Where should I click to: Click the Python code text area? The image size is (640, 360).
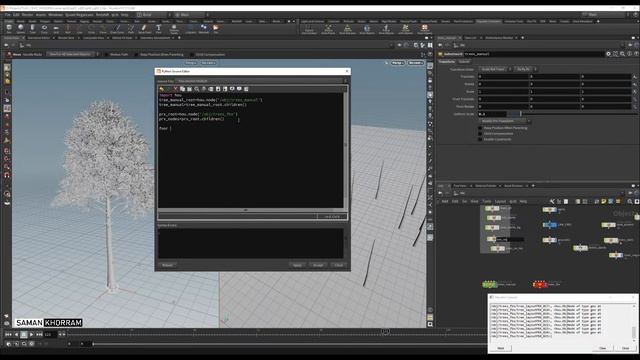click(251, 151)
